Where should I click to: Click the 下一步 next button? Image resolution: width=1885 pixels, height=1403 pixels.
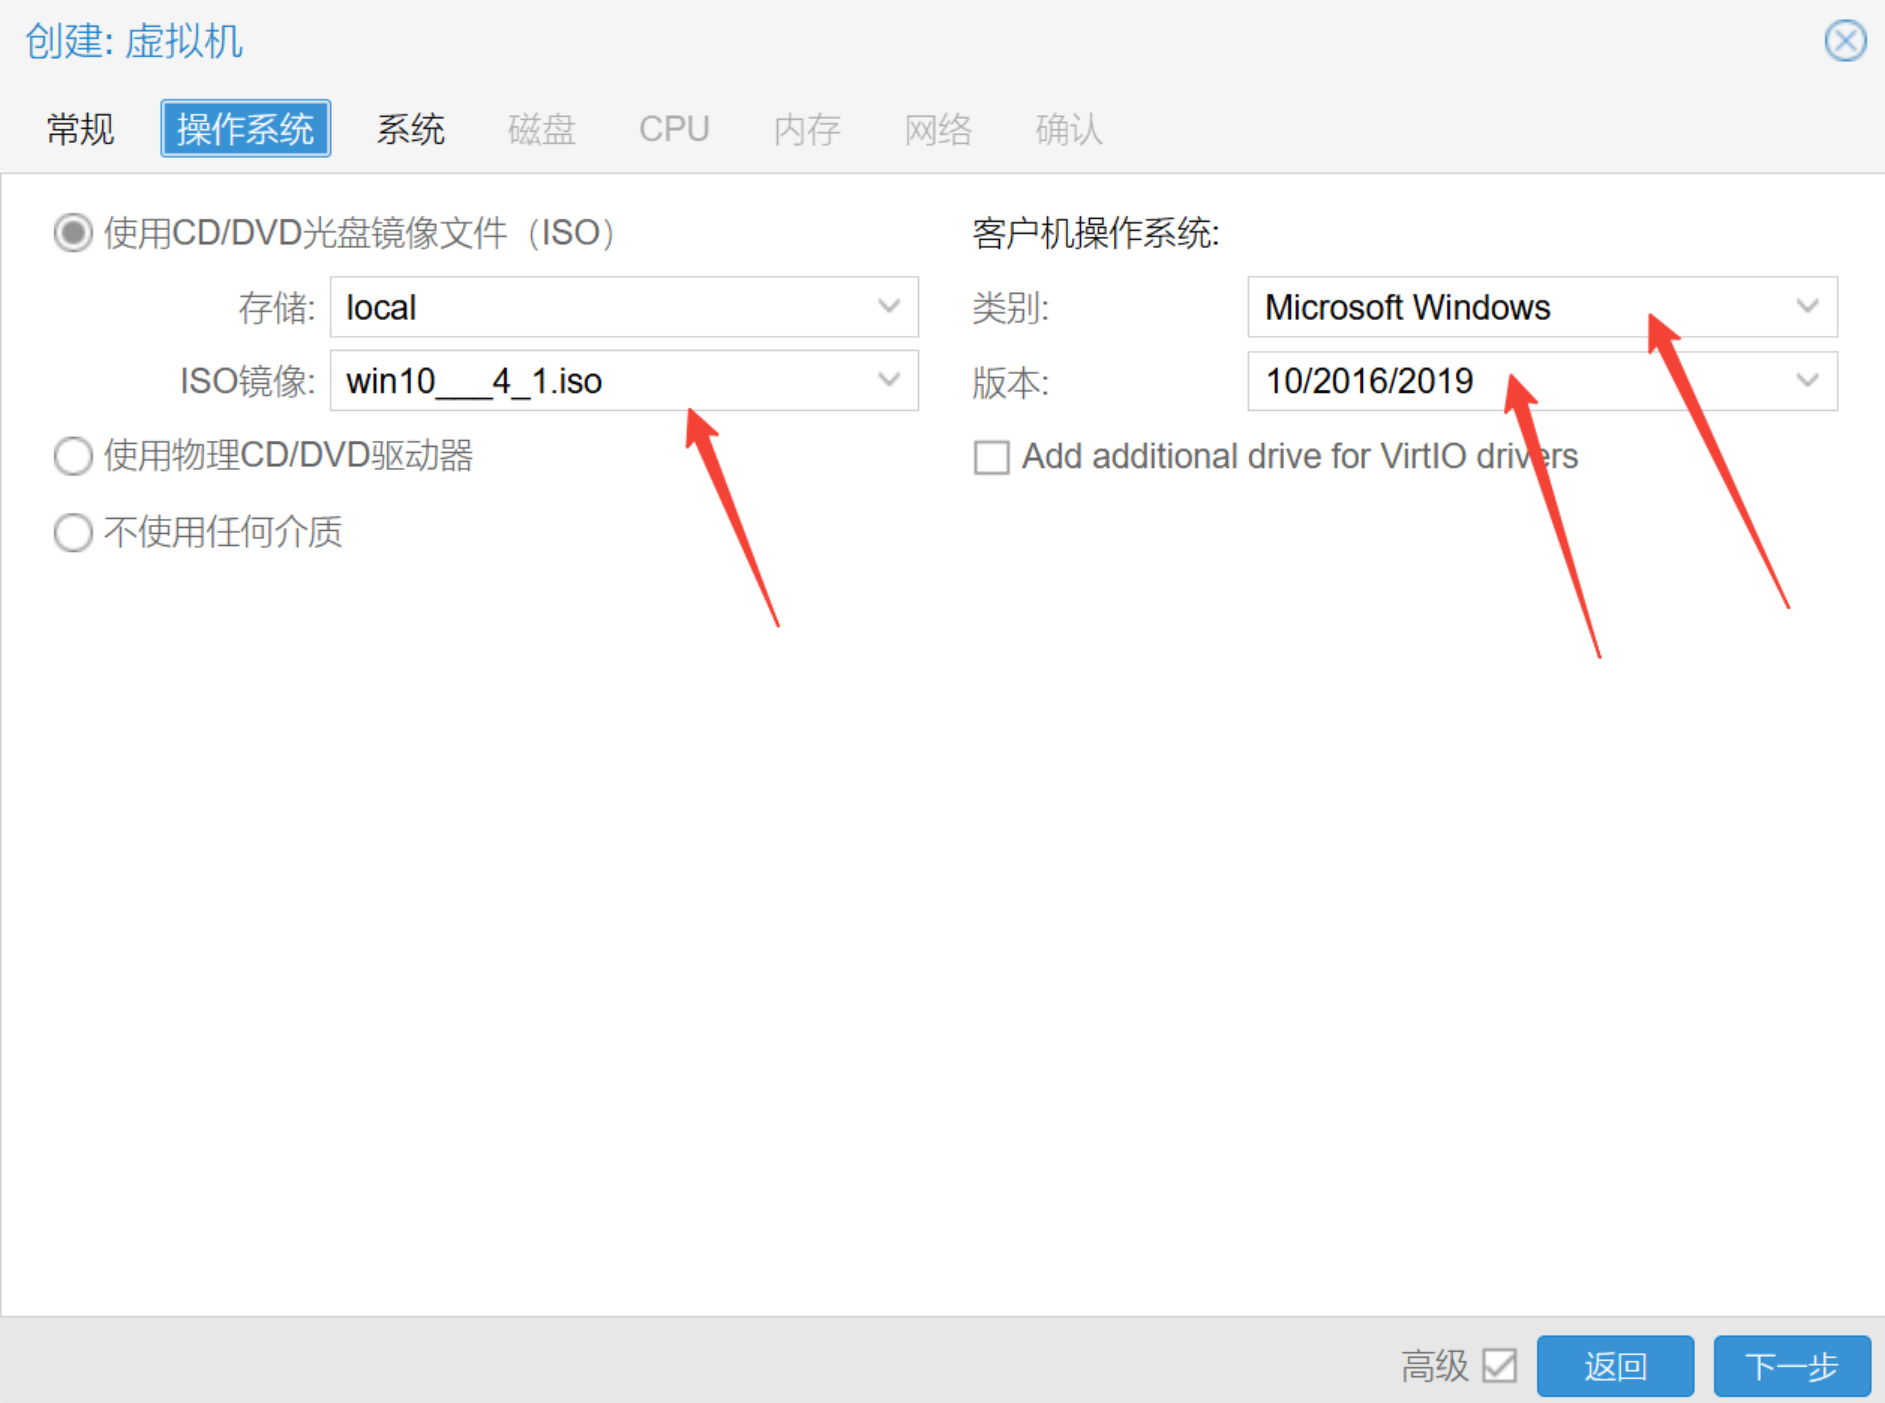[1791, 1365]
